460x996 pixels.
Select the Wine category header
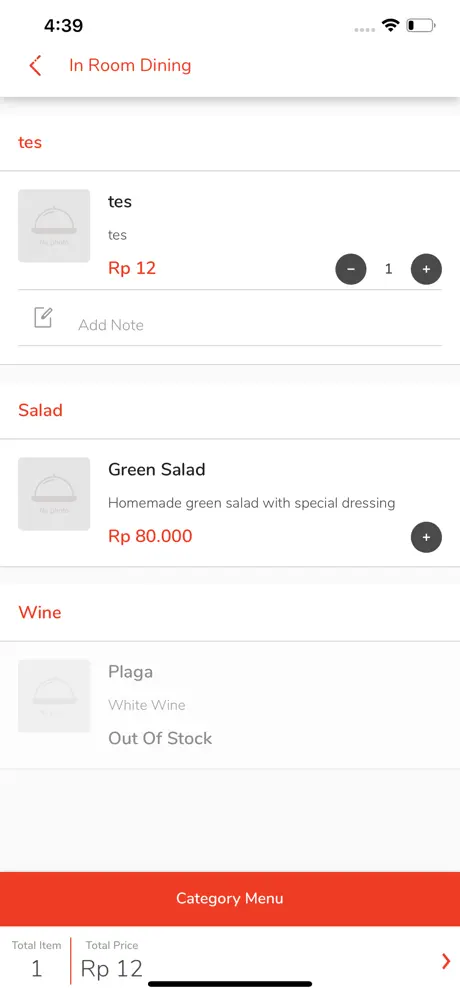point(40,612)
